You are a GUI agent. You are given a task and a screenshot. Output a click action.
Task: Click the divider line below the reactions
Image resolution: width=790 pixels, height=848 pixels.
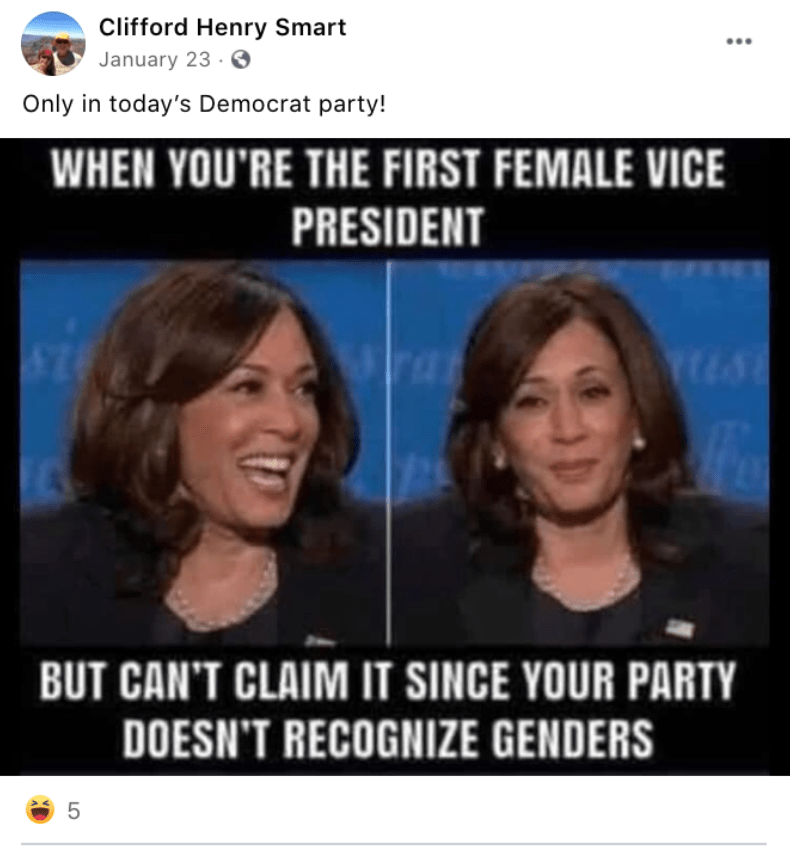[394, 844]
